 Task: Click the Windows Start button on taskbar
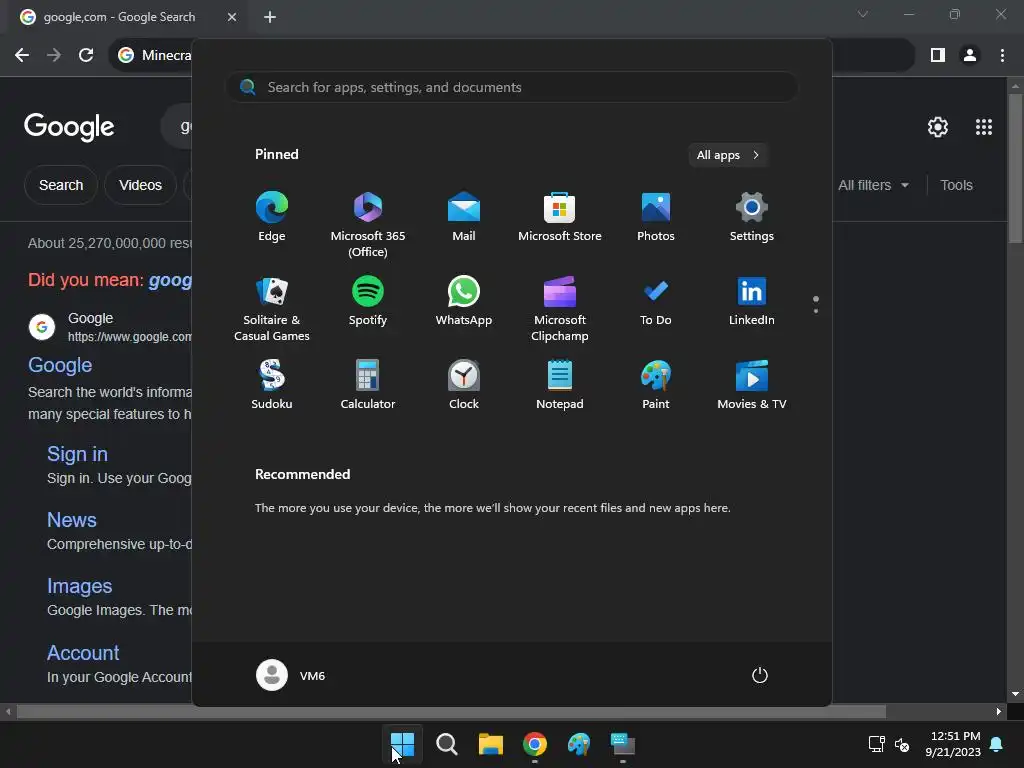402,744
